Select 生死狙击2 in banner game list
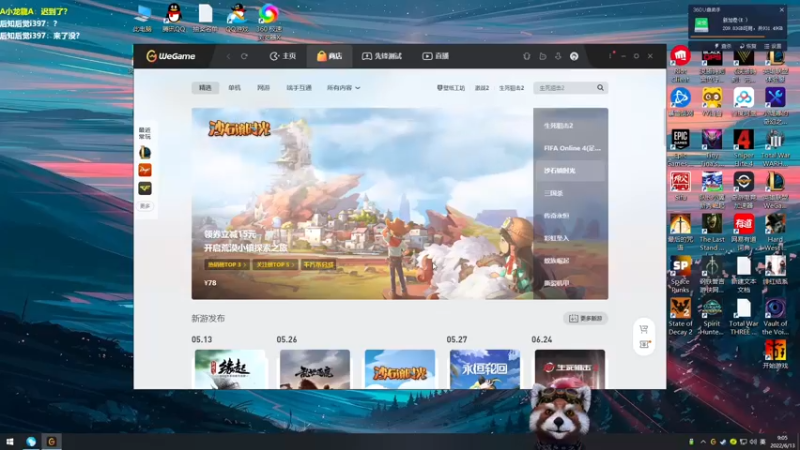 559,126
